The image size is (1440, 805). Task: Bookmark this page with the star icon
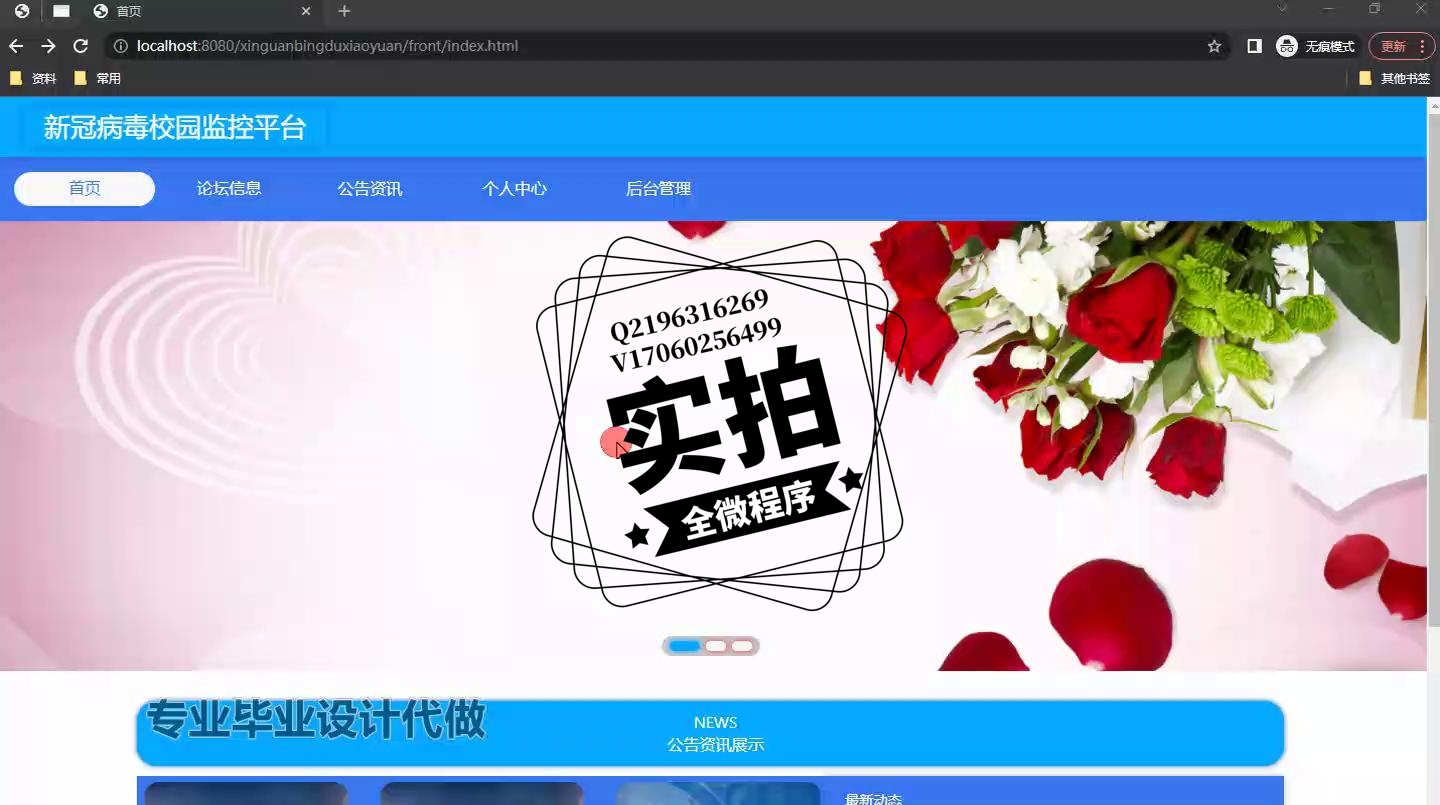point(1214,46)
